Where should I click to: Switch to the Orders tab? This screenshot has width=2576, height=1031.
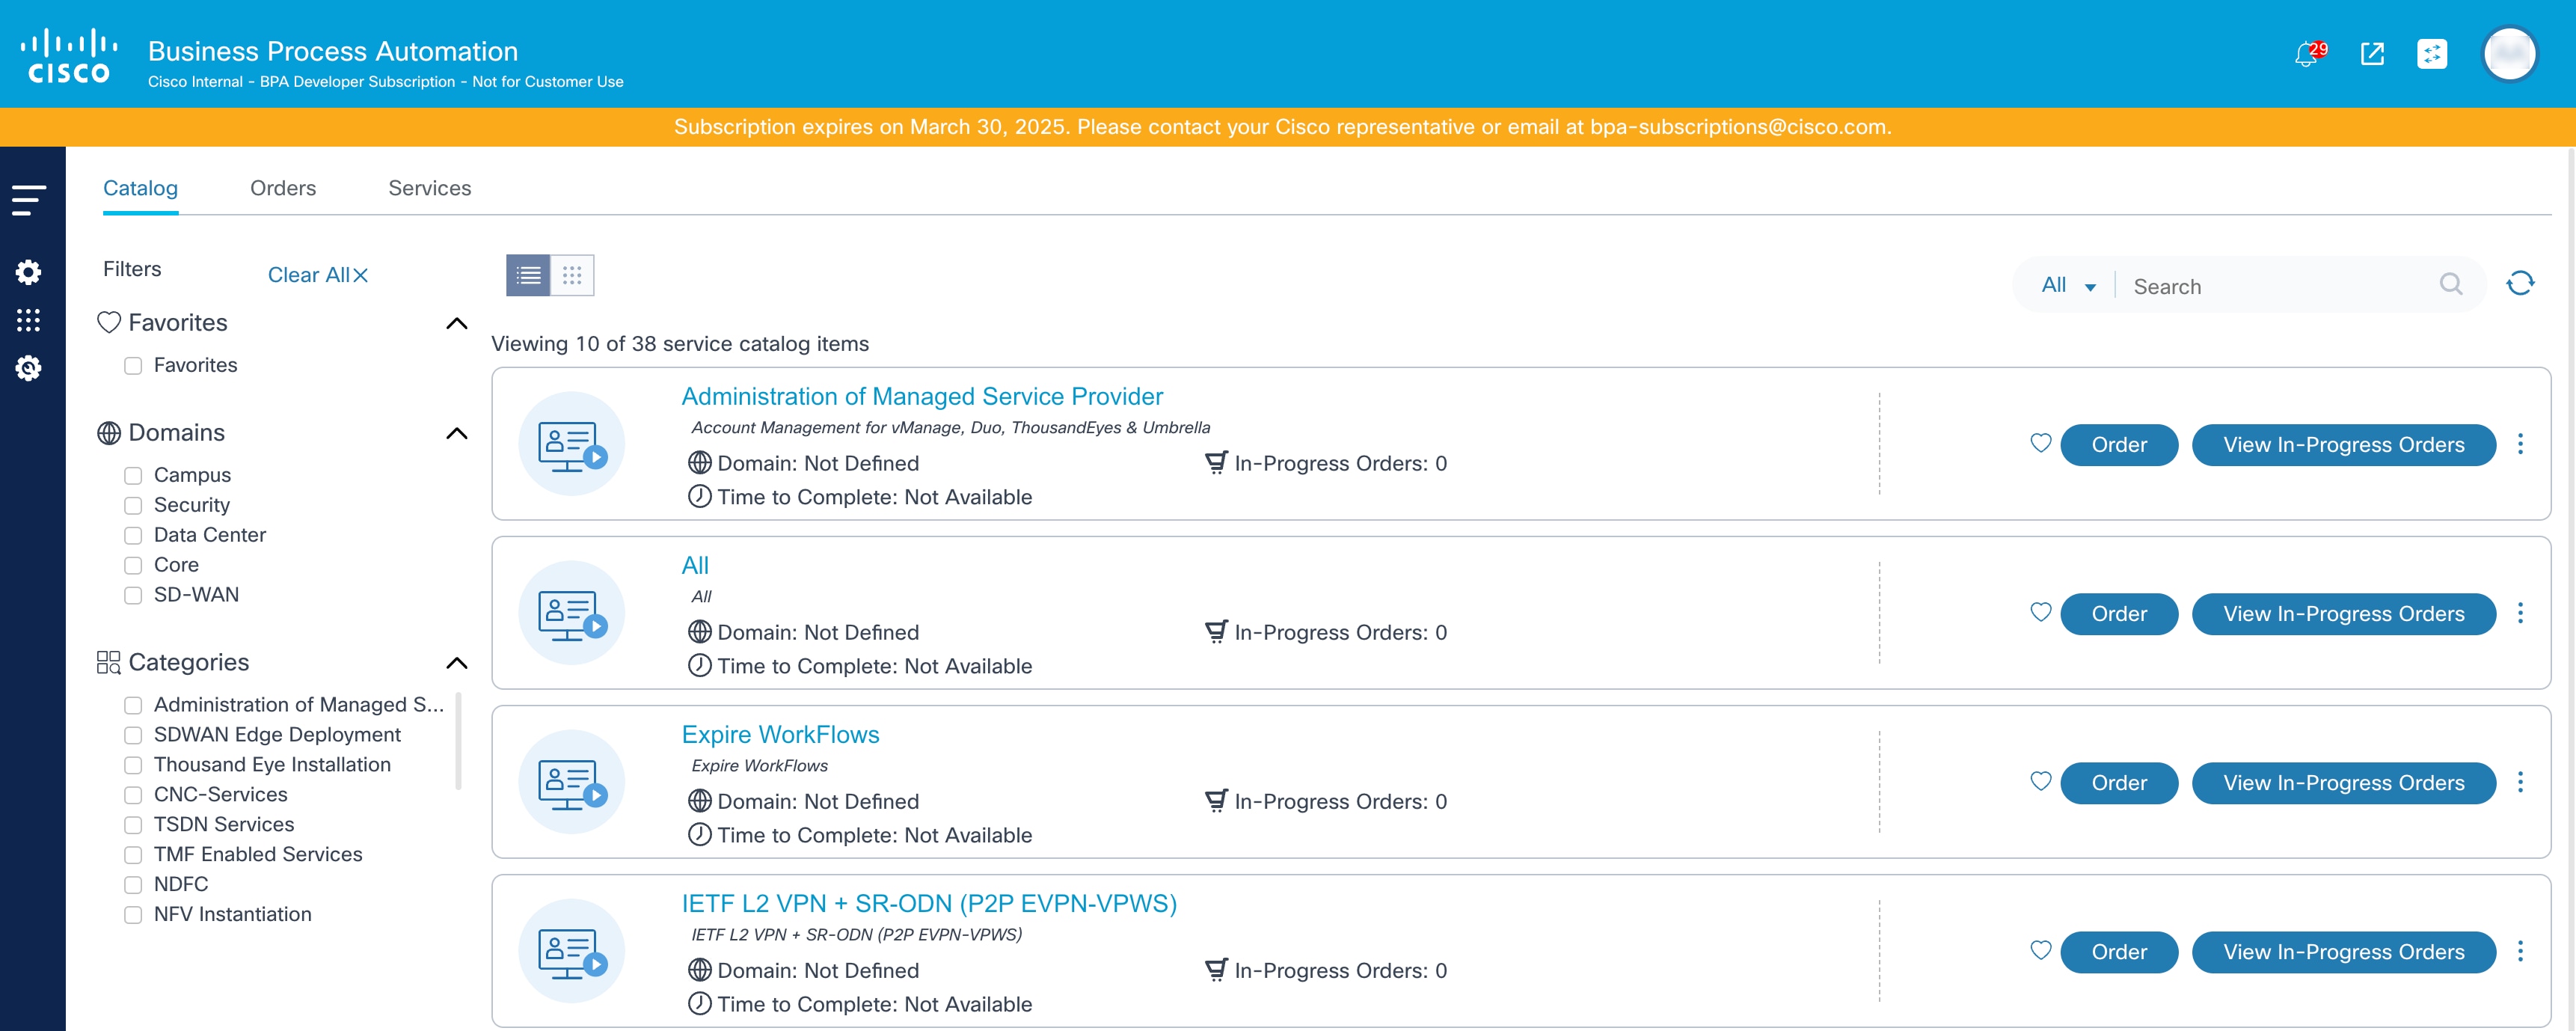283,188
